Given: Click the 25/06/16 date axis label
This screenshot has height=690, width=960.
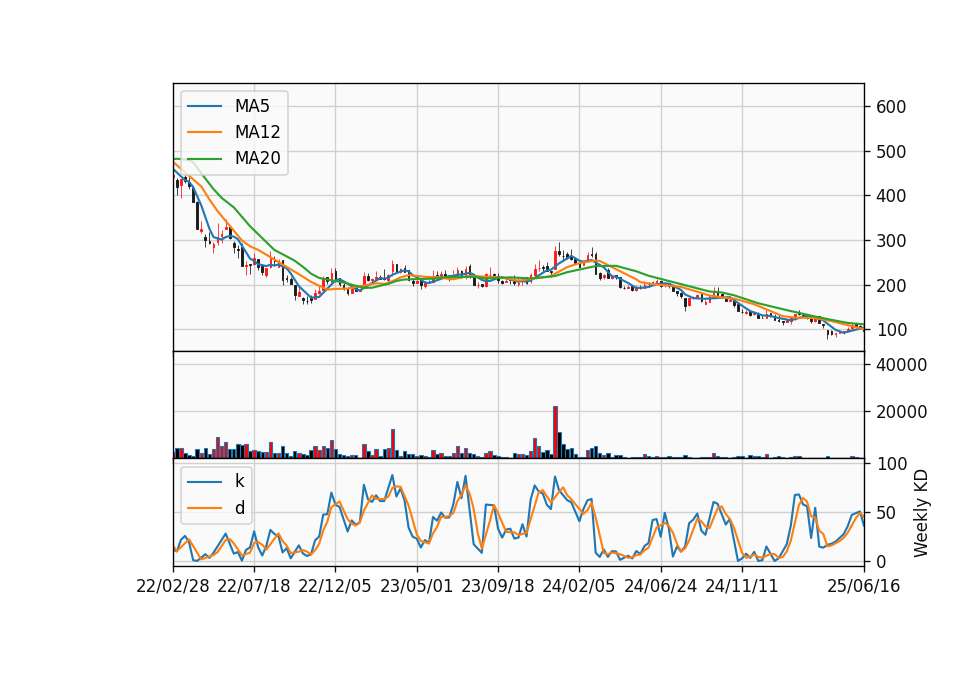Looking at the screenshot, I should tap(864, 586).
